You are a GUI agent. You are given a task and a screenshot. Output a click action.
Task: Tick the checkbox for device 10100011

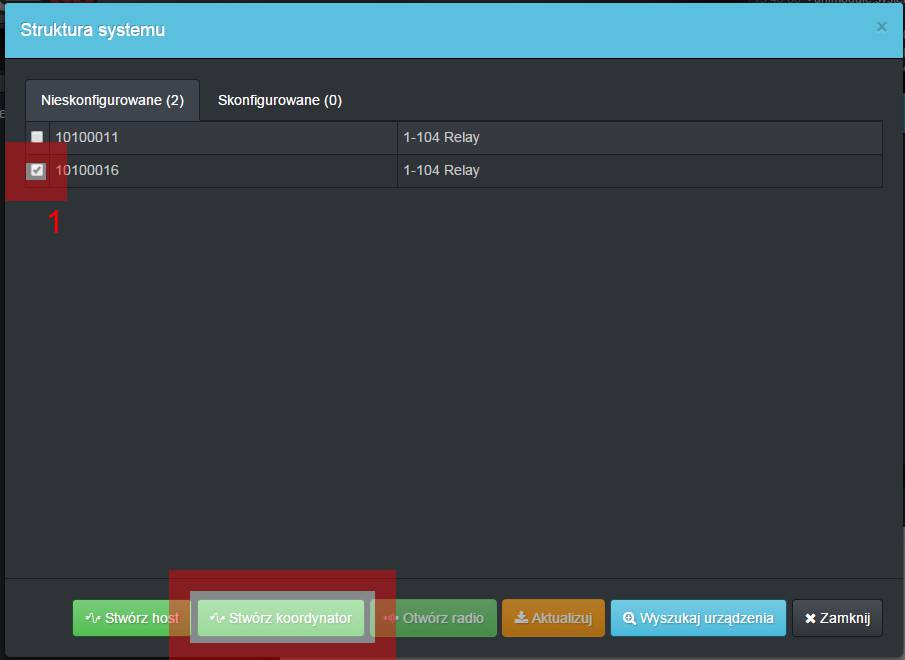point(37,137)
